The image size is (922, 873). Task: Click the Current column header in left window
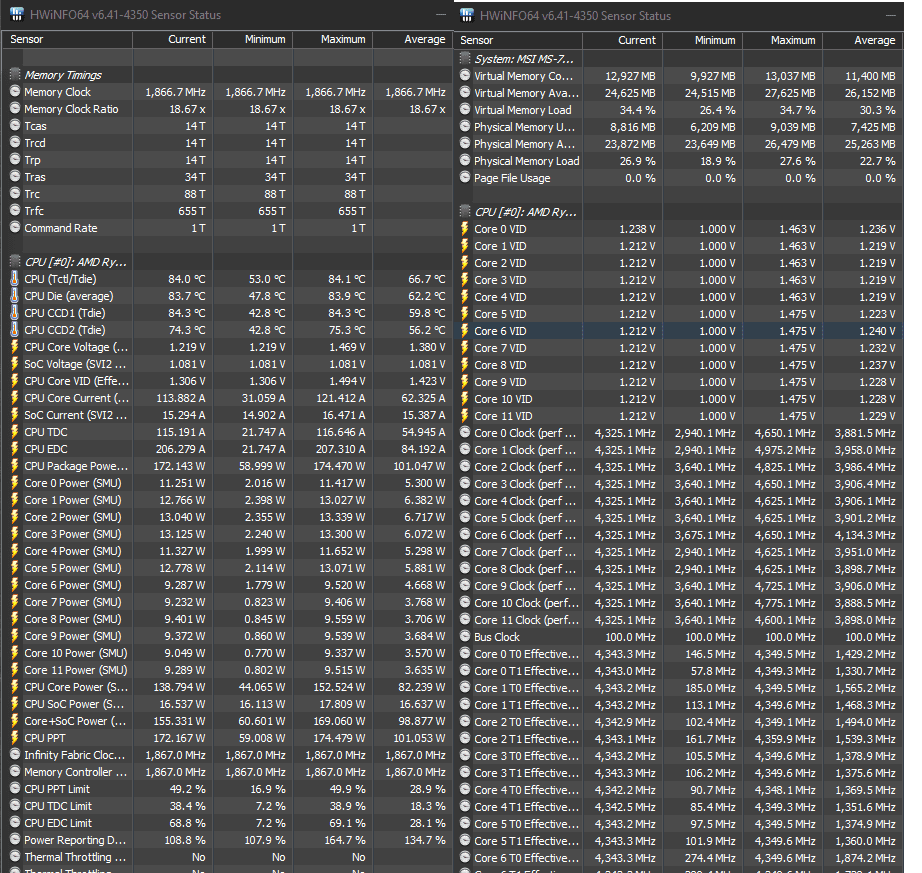(x=173, y=39)
